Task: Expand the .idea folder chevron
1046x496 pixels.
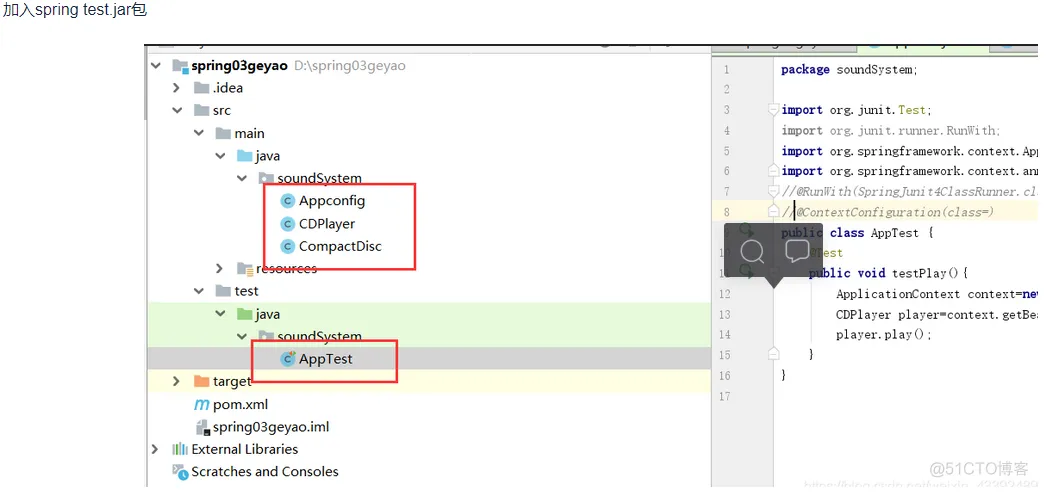Action: pyautogui.click(x=177, y=88)
